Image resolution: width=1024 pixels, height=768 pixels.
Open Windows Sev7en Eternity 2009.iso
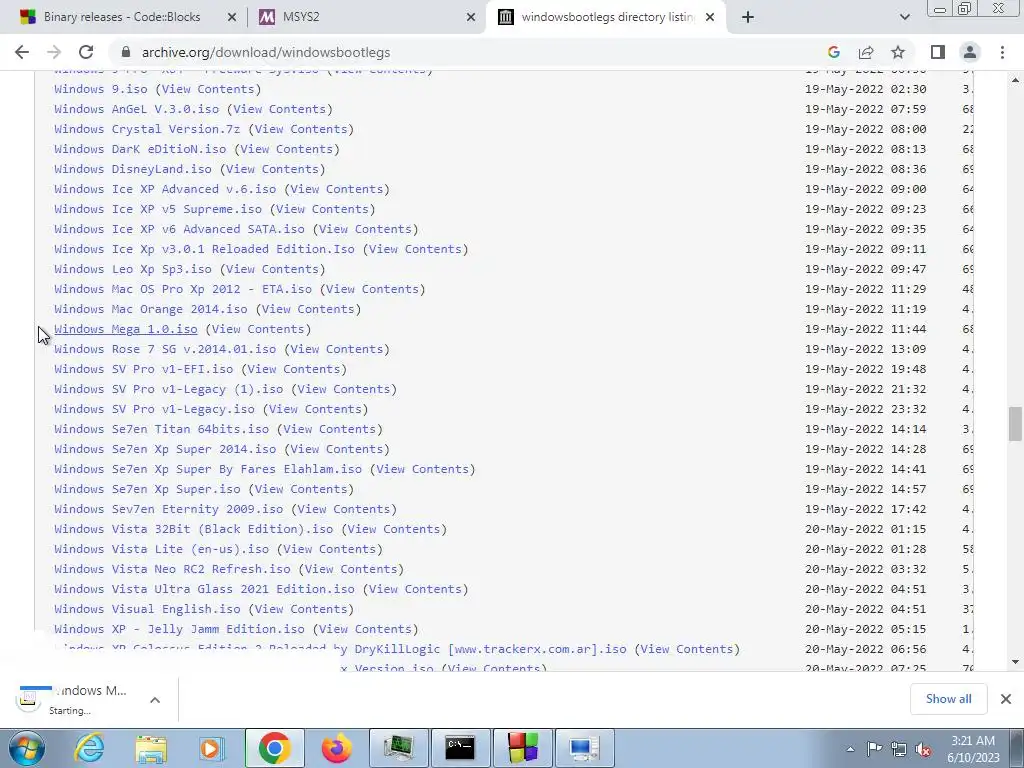click(x=168, y=509)
